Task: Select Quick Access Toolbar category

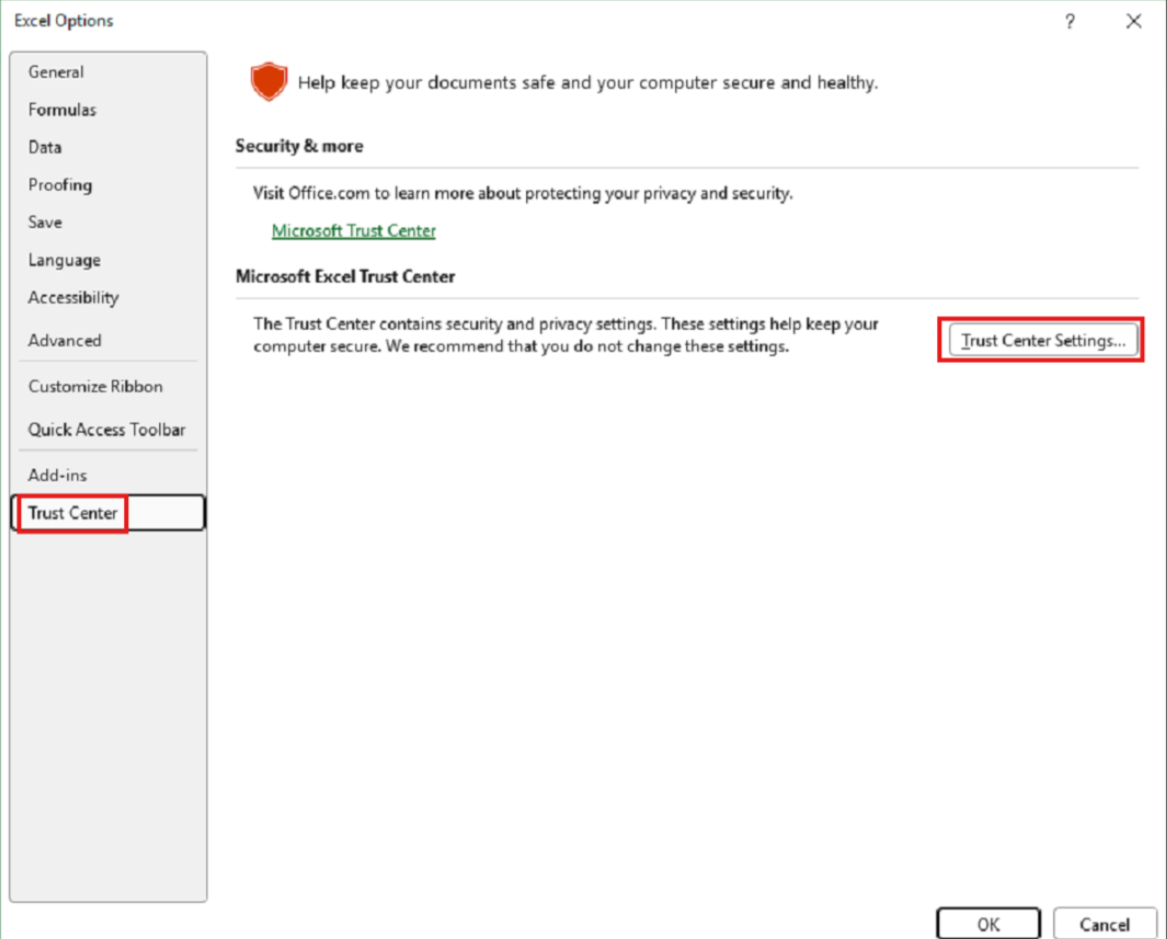Action: (x=108, y=429)
